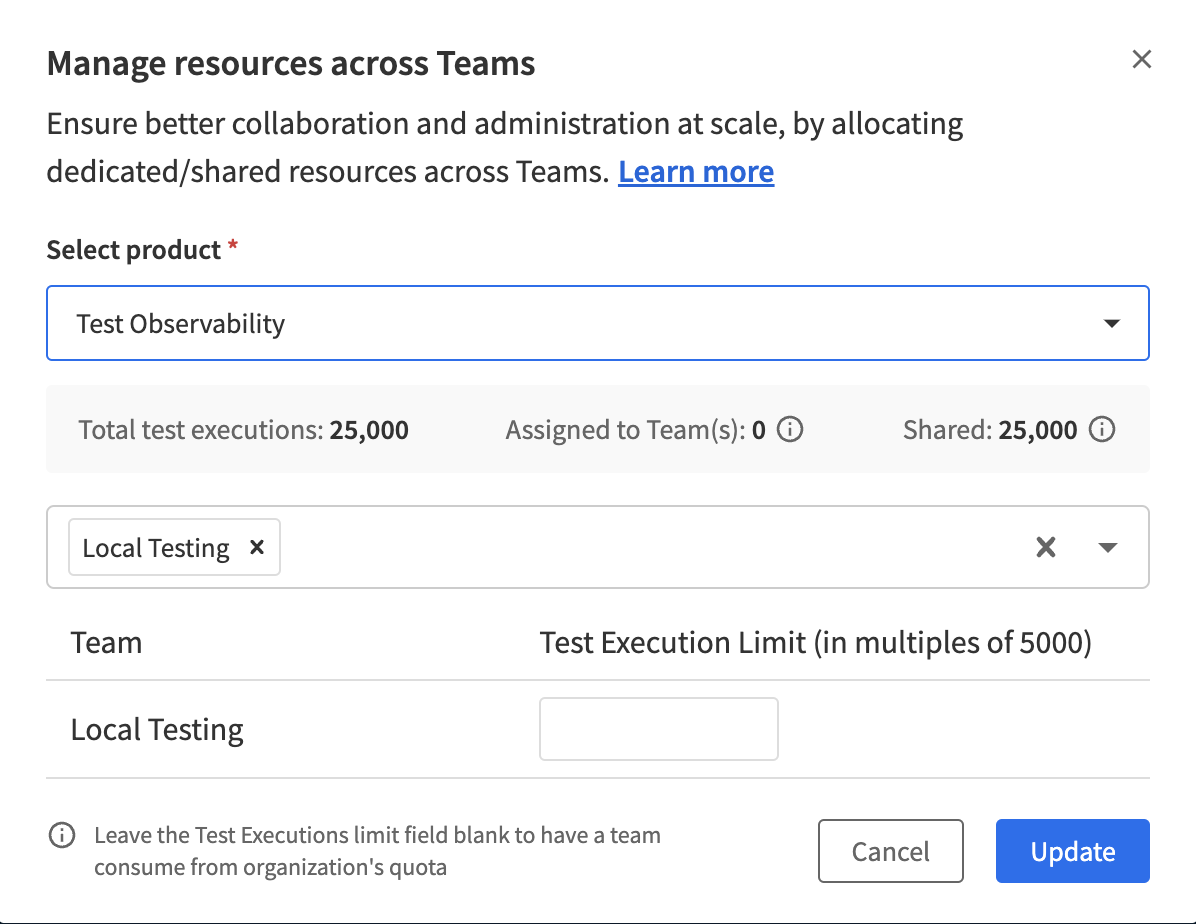Click info icon next to Shared count
1196x924 pixels.
coord(1102,431)
